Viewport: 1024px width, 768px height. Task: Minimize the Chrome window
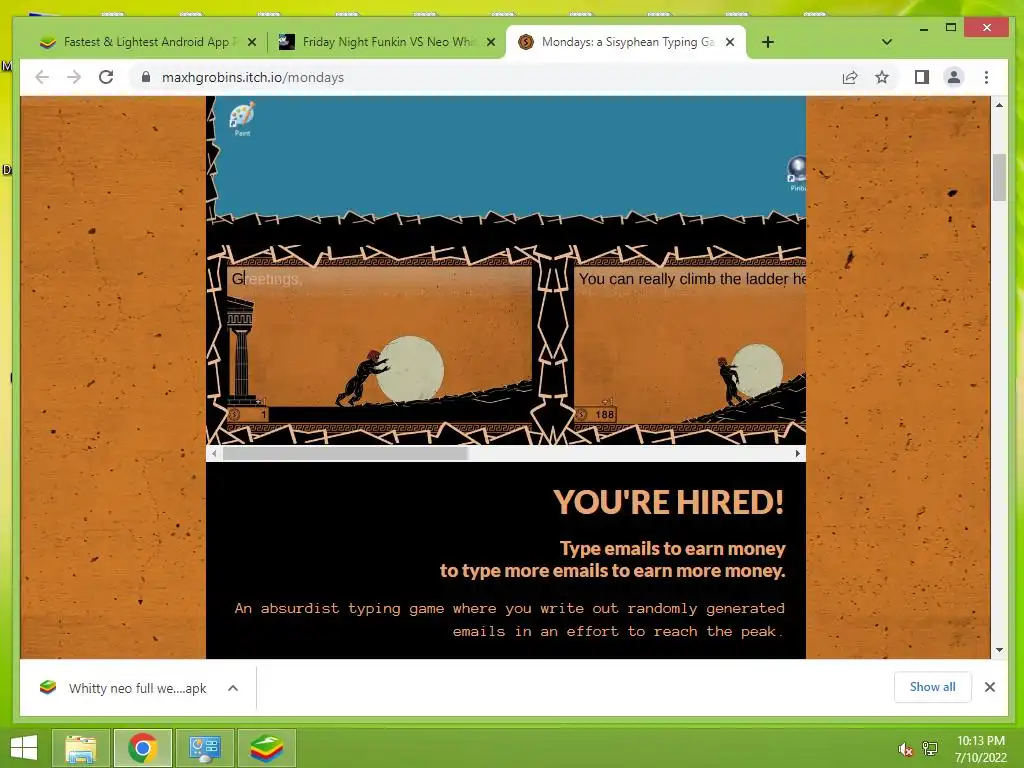(923, 27)
